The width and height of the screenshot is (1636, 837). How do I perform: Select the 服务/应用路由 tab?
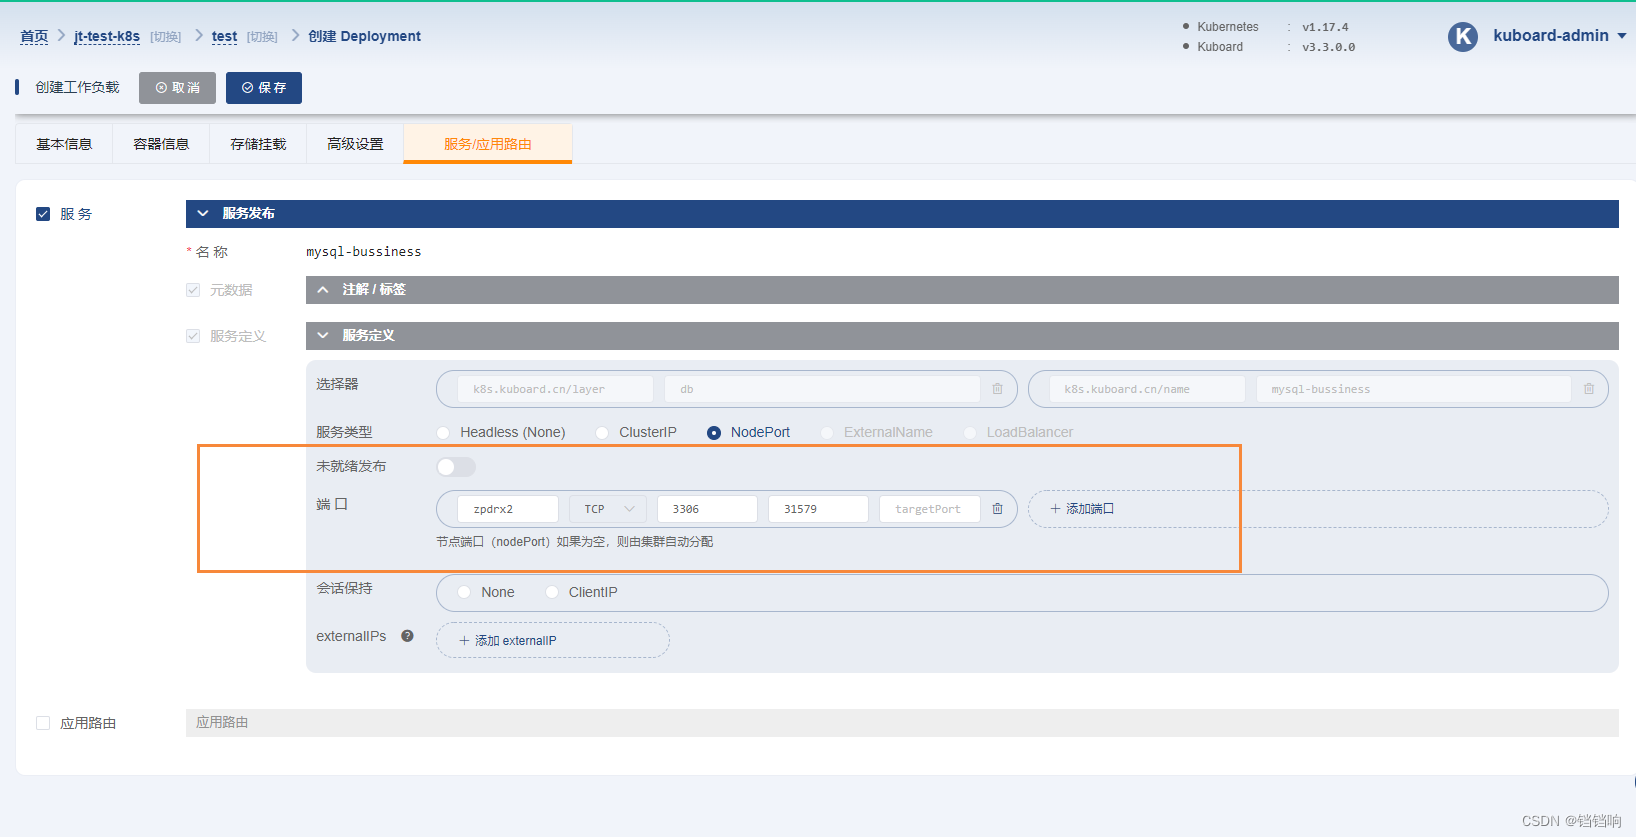488,144
